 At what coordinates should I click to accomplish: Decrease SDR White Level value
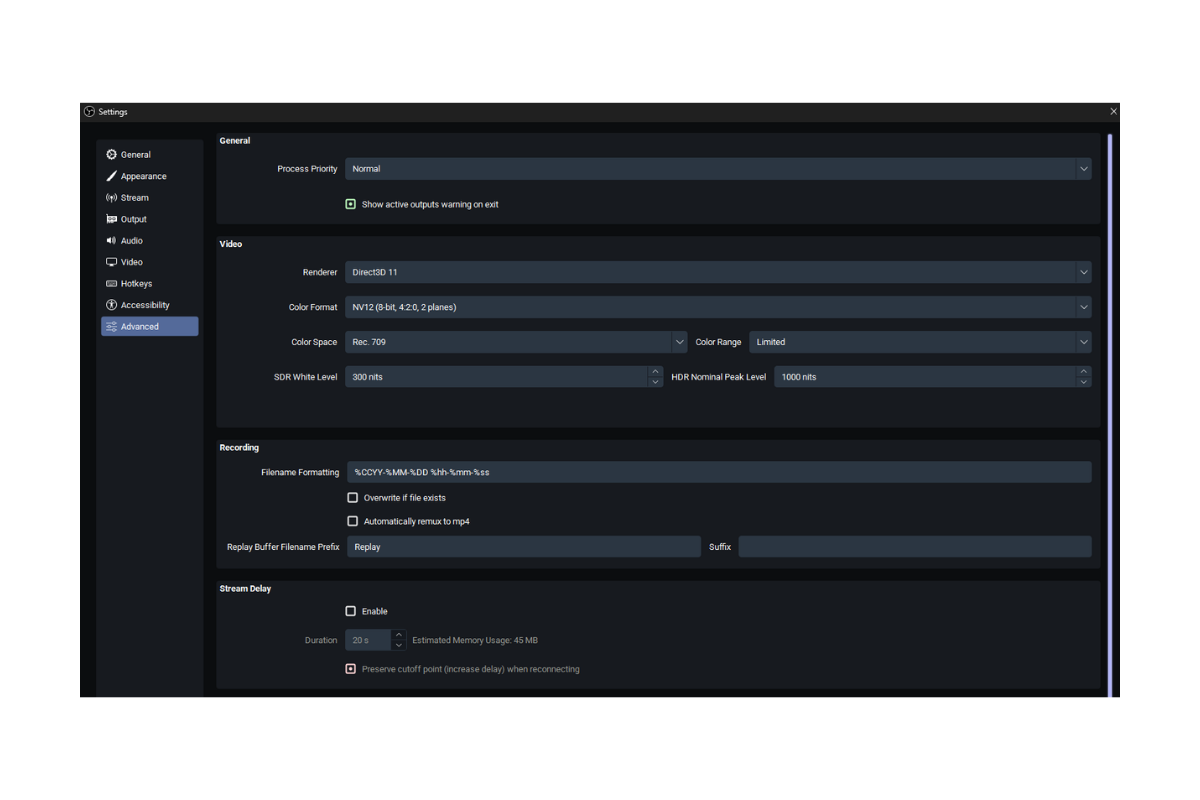656,382
